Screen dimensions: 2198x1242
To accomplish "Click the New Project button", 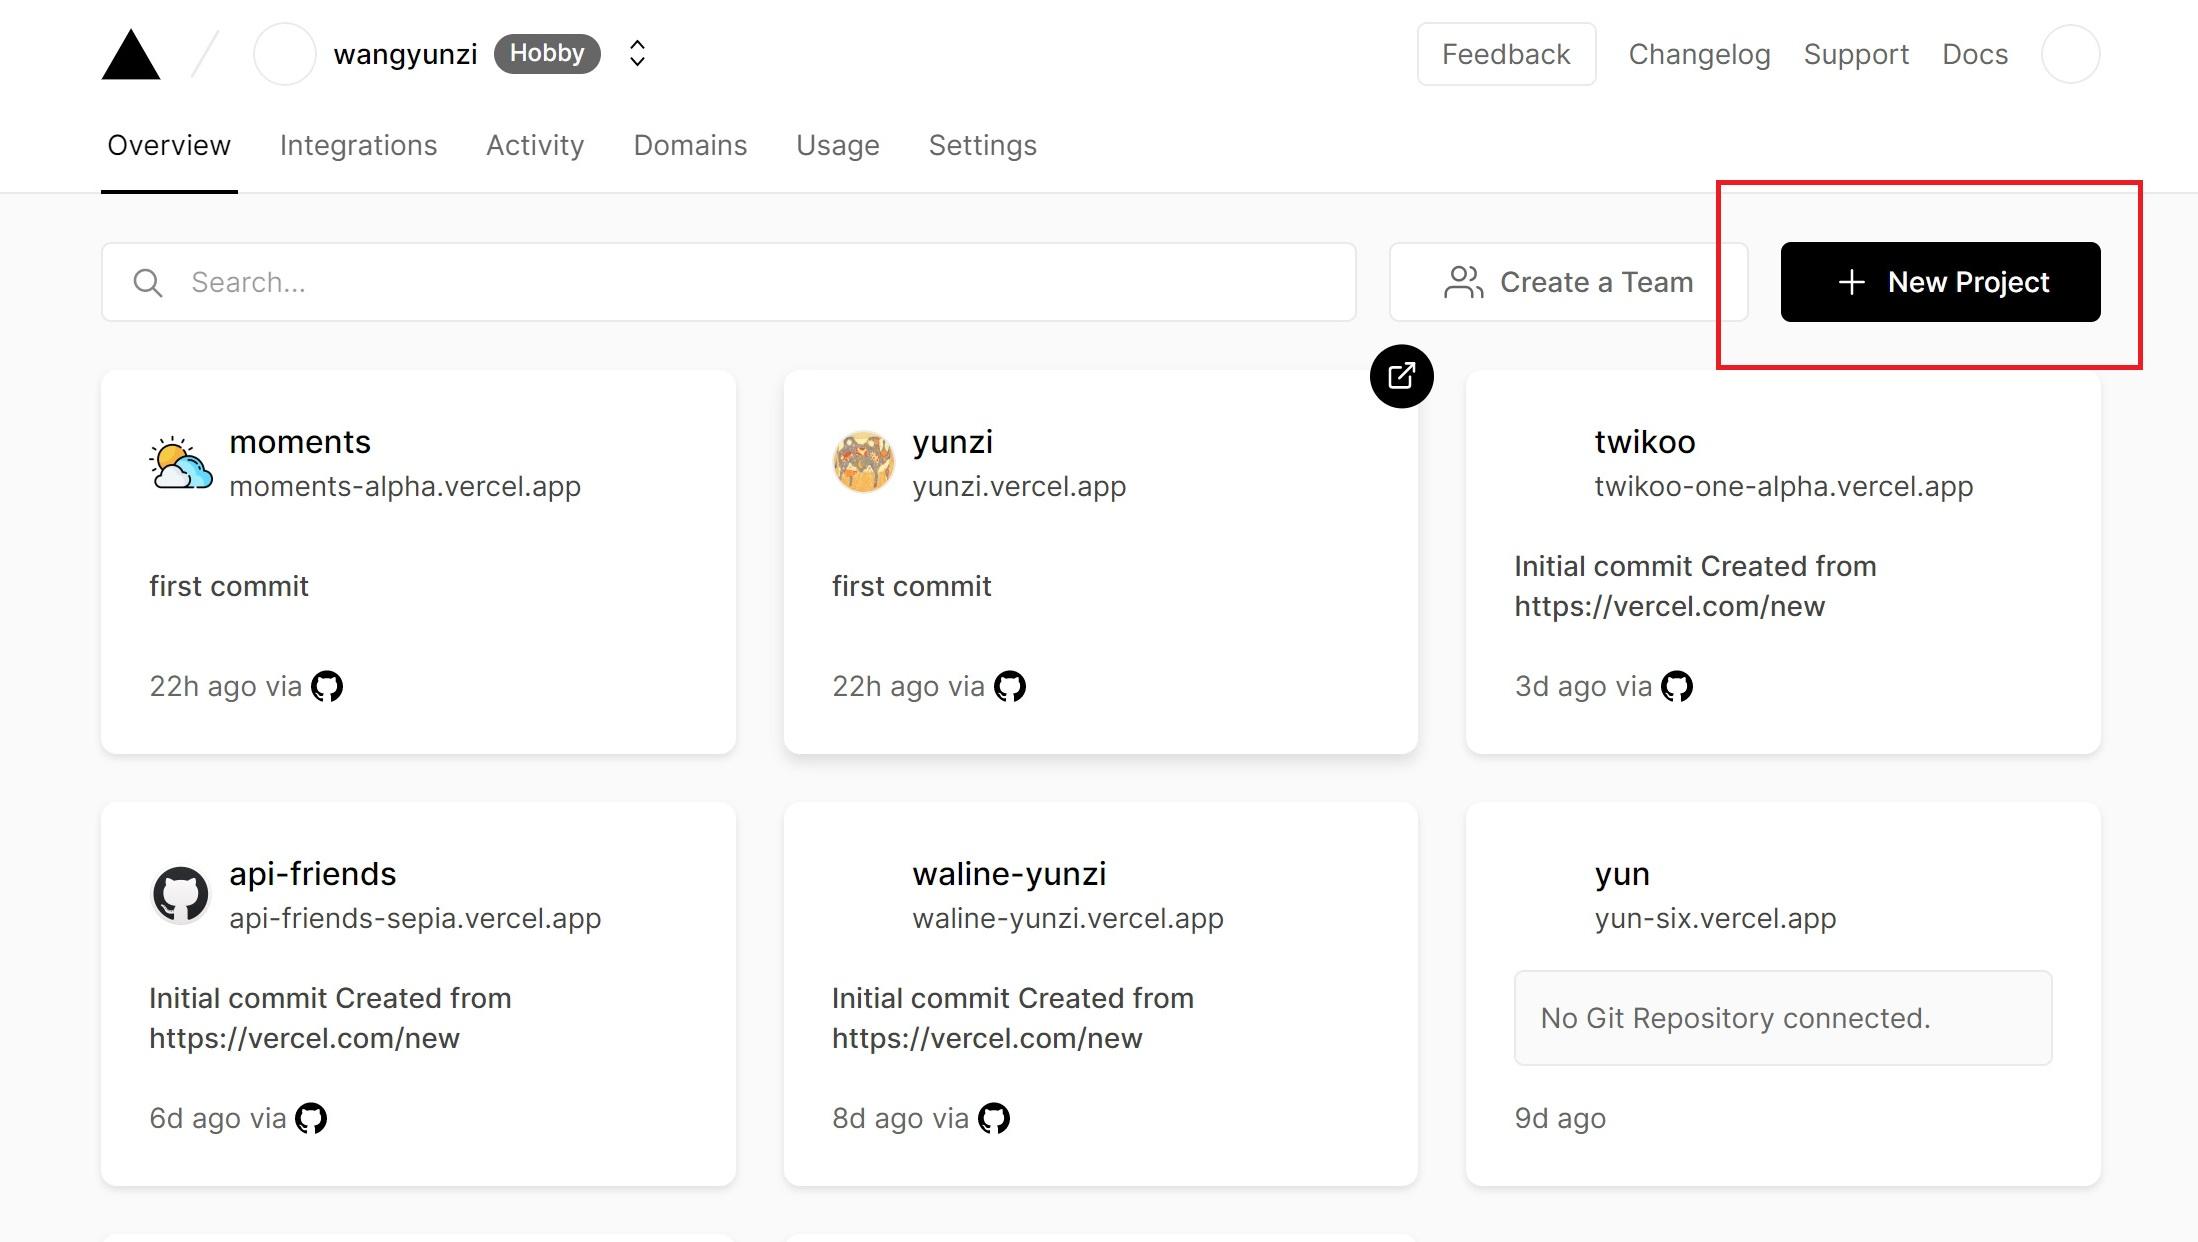I will [x=1940, y=282].
